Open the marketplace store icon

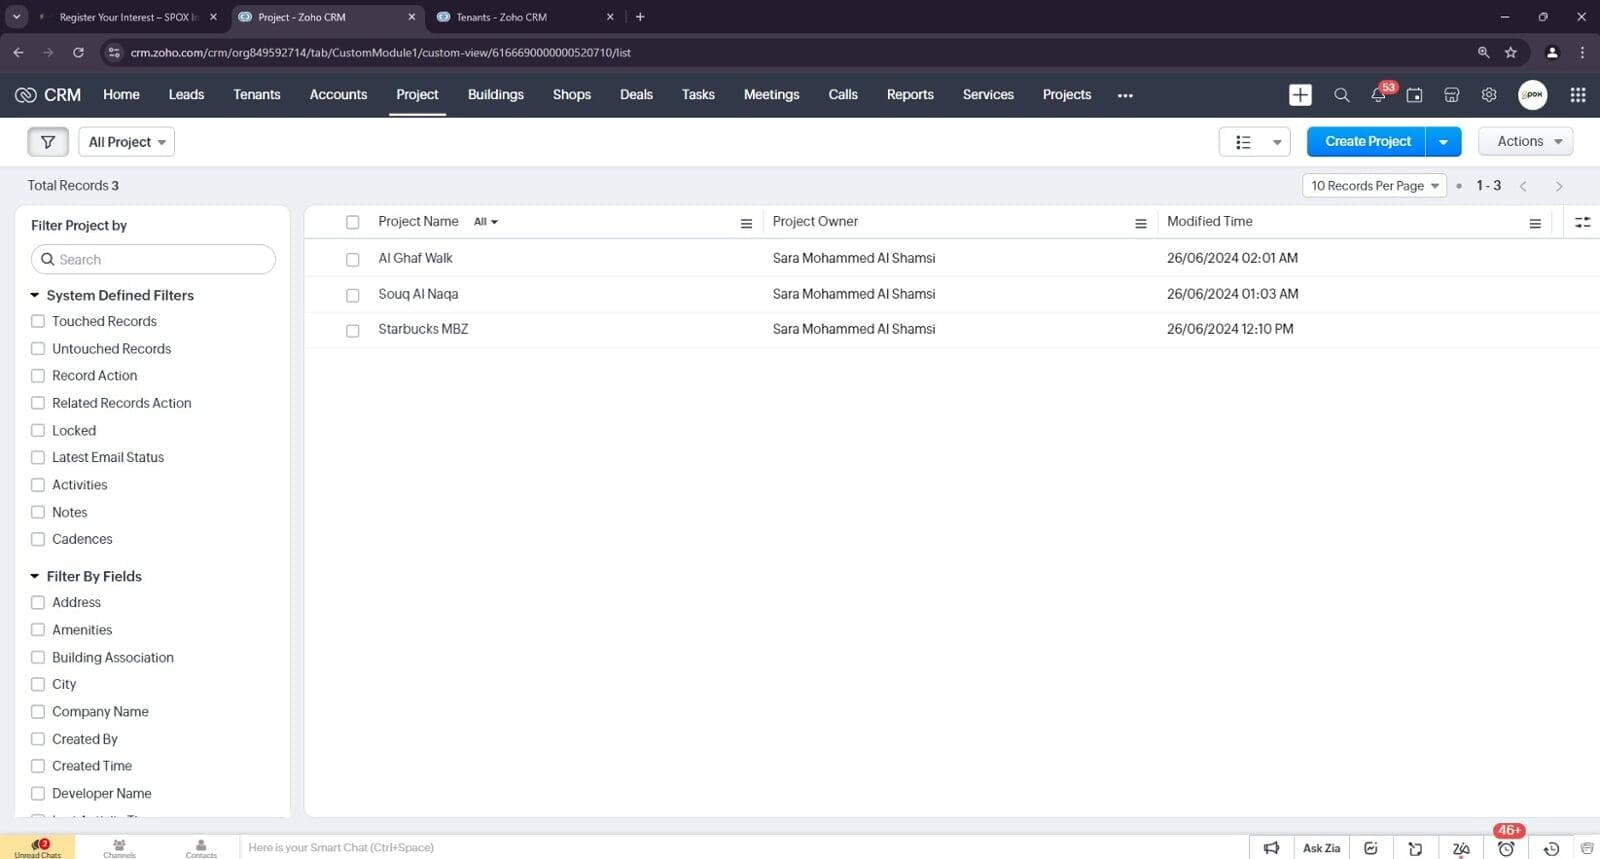tap(1452, 95)
